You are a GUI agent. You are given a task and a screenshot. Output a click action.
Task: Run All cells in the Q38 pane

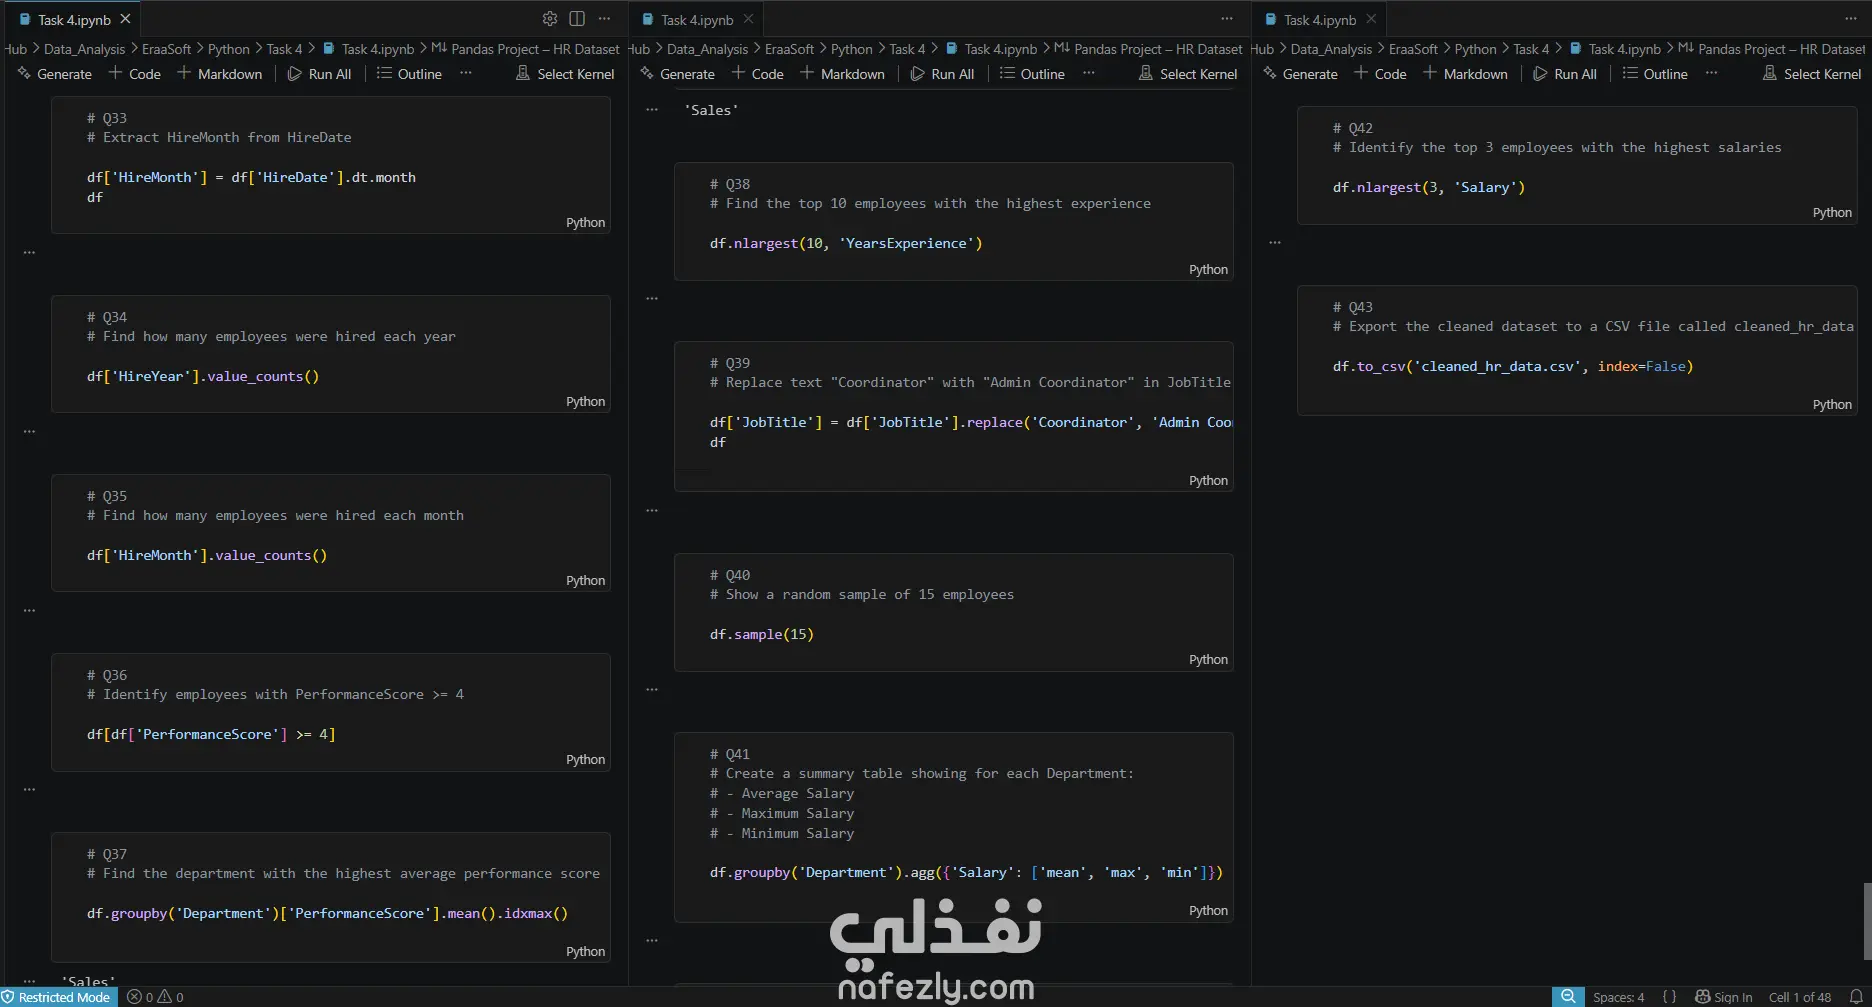pos(942,74)
